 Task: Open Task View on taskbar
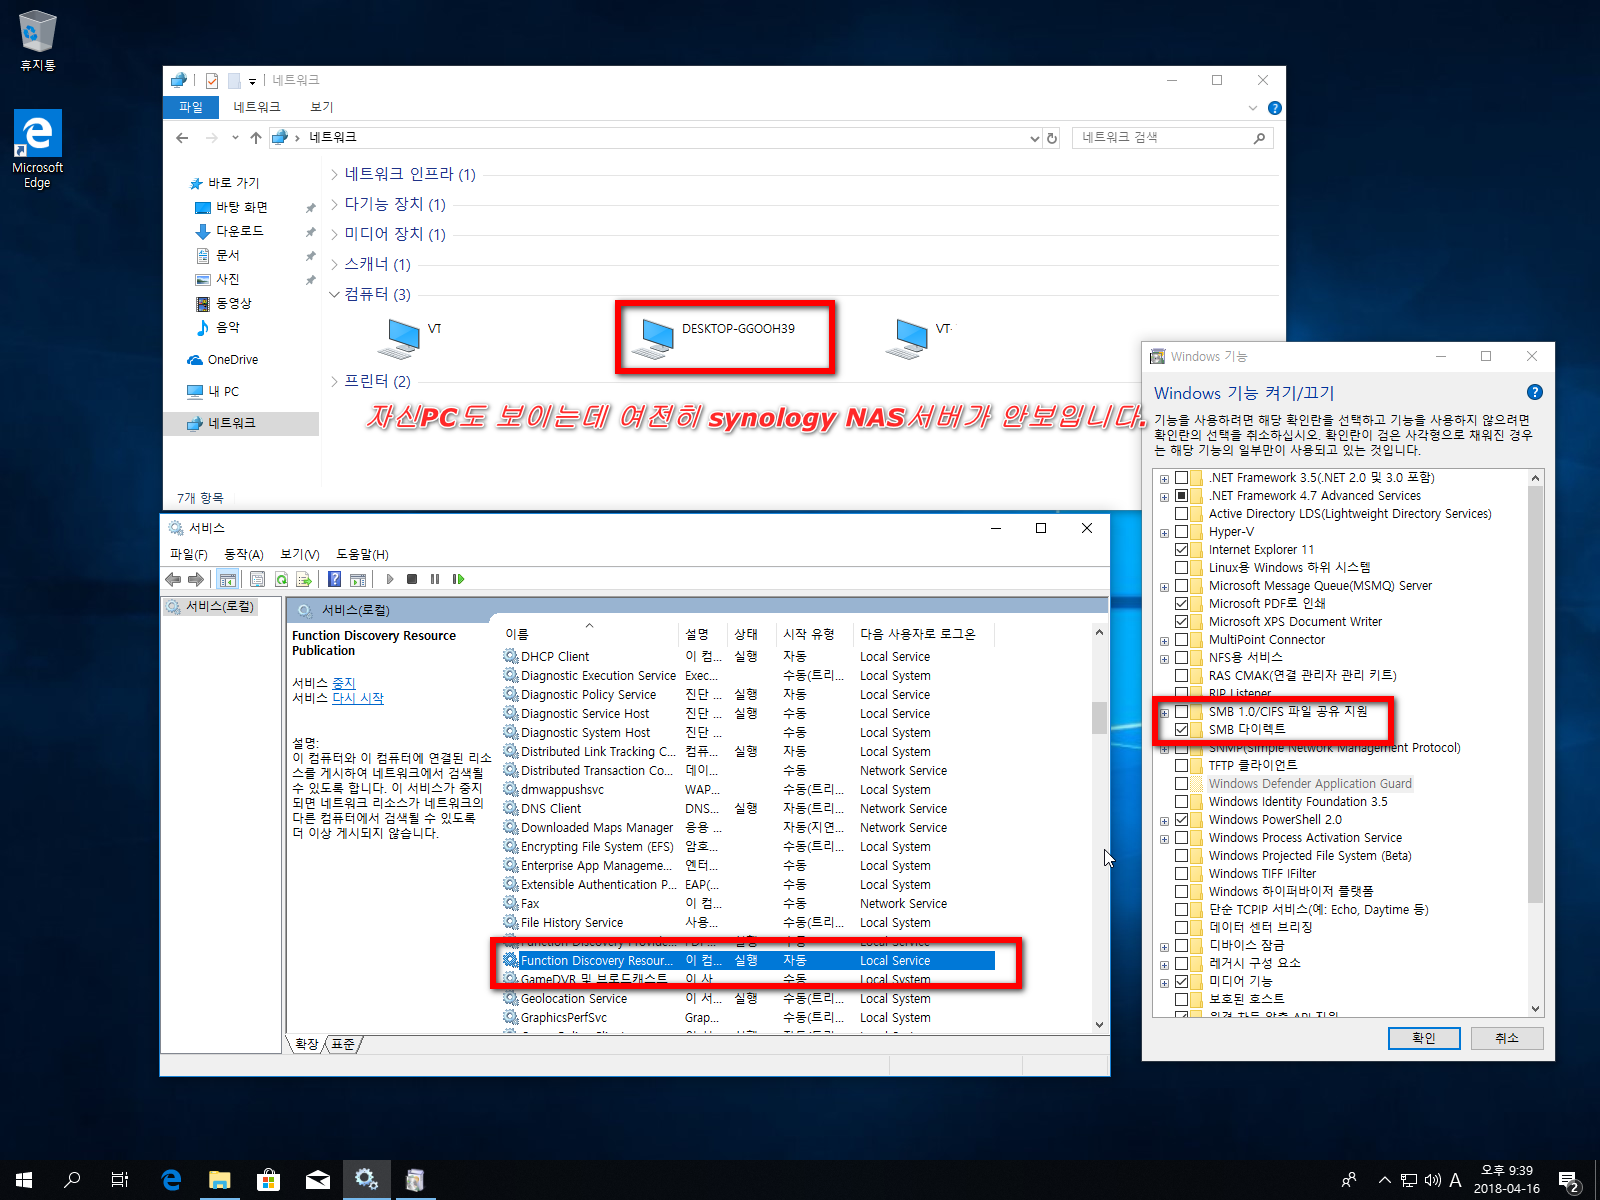coord(120,1180)
